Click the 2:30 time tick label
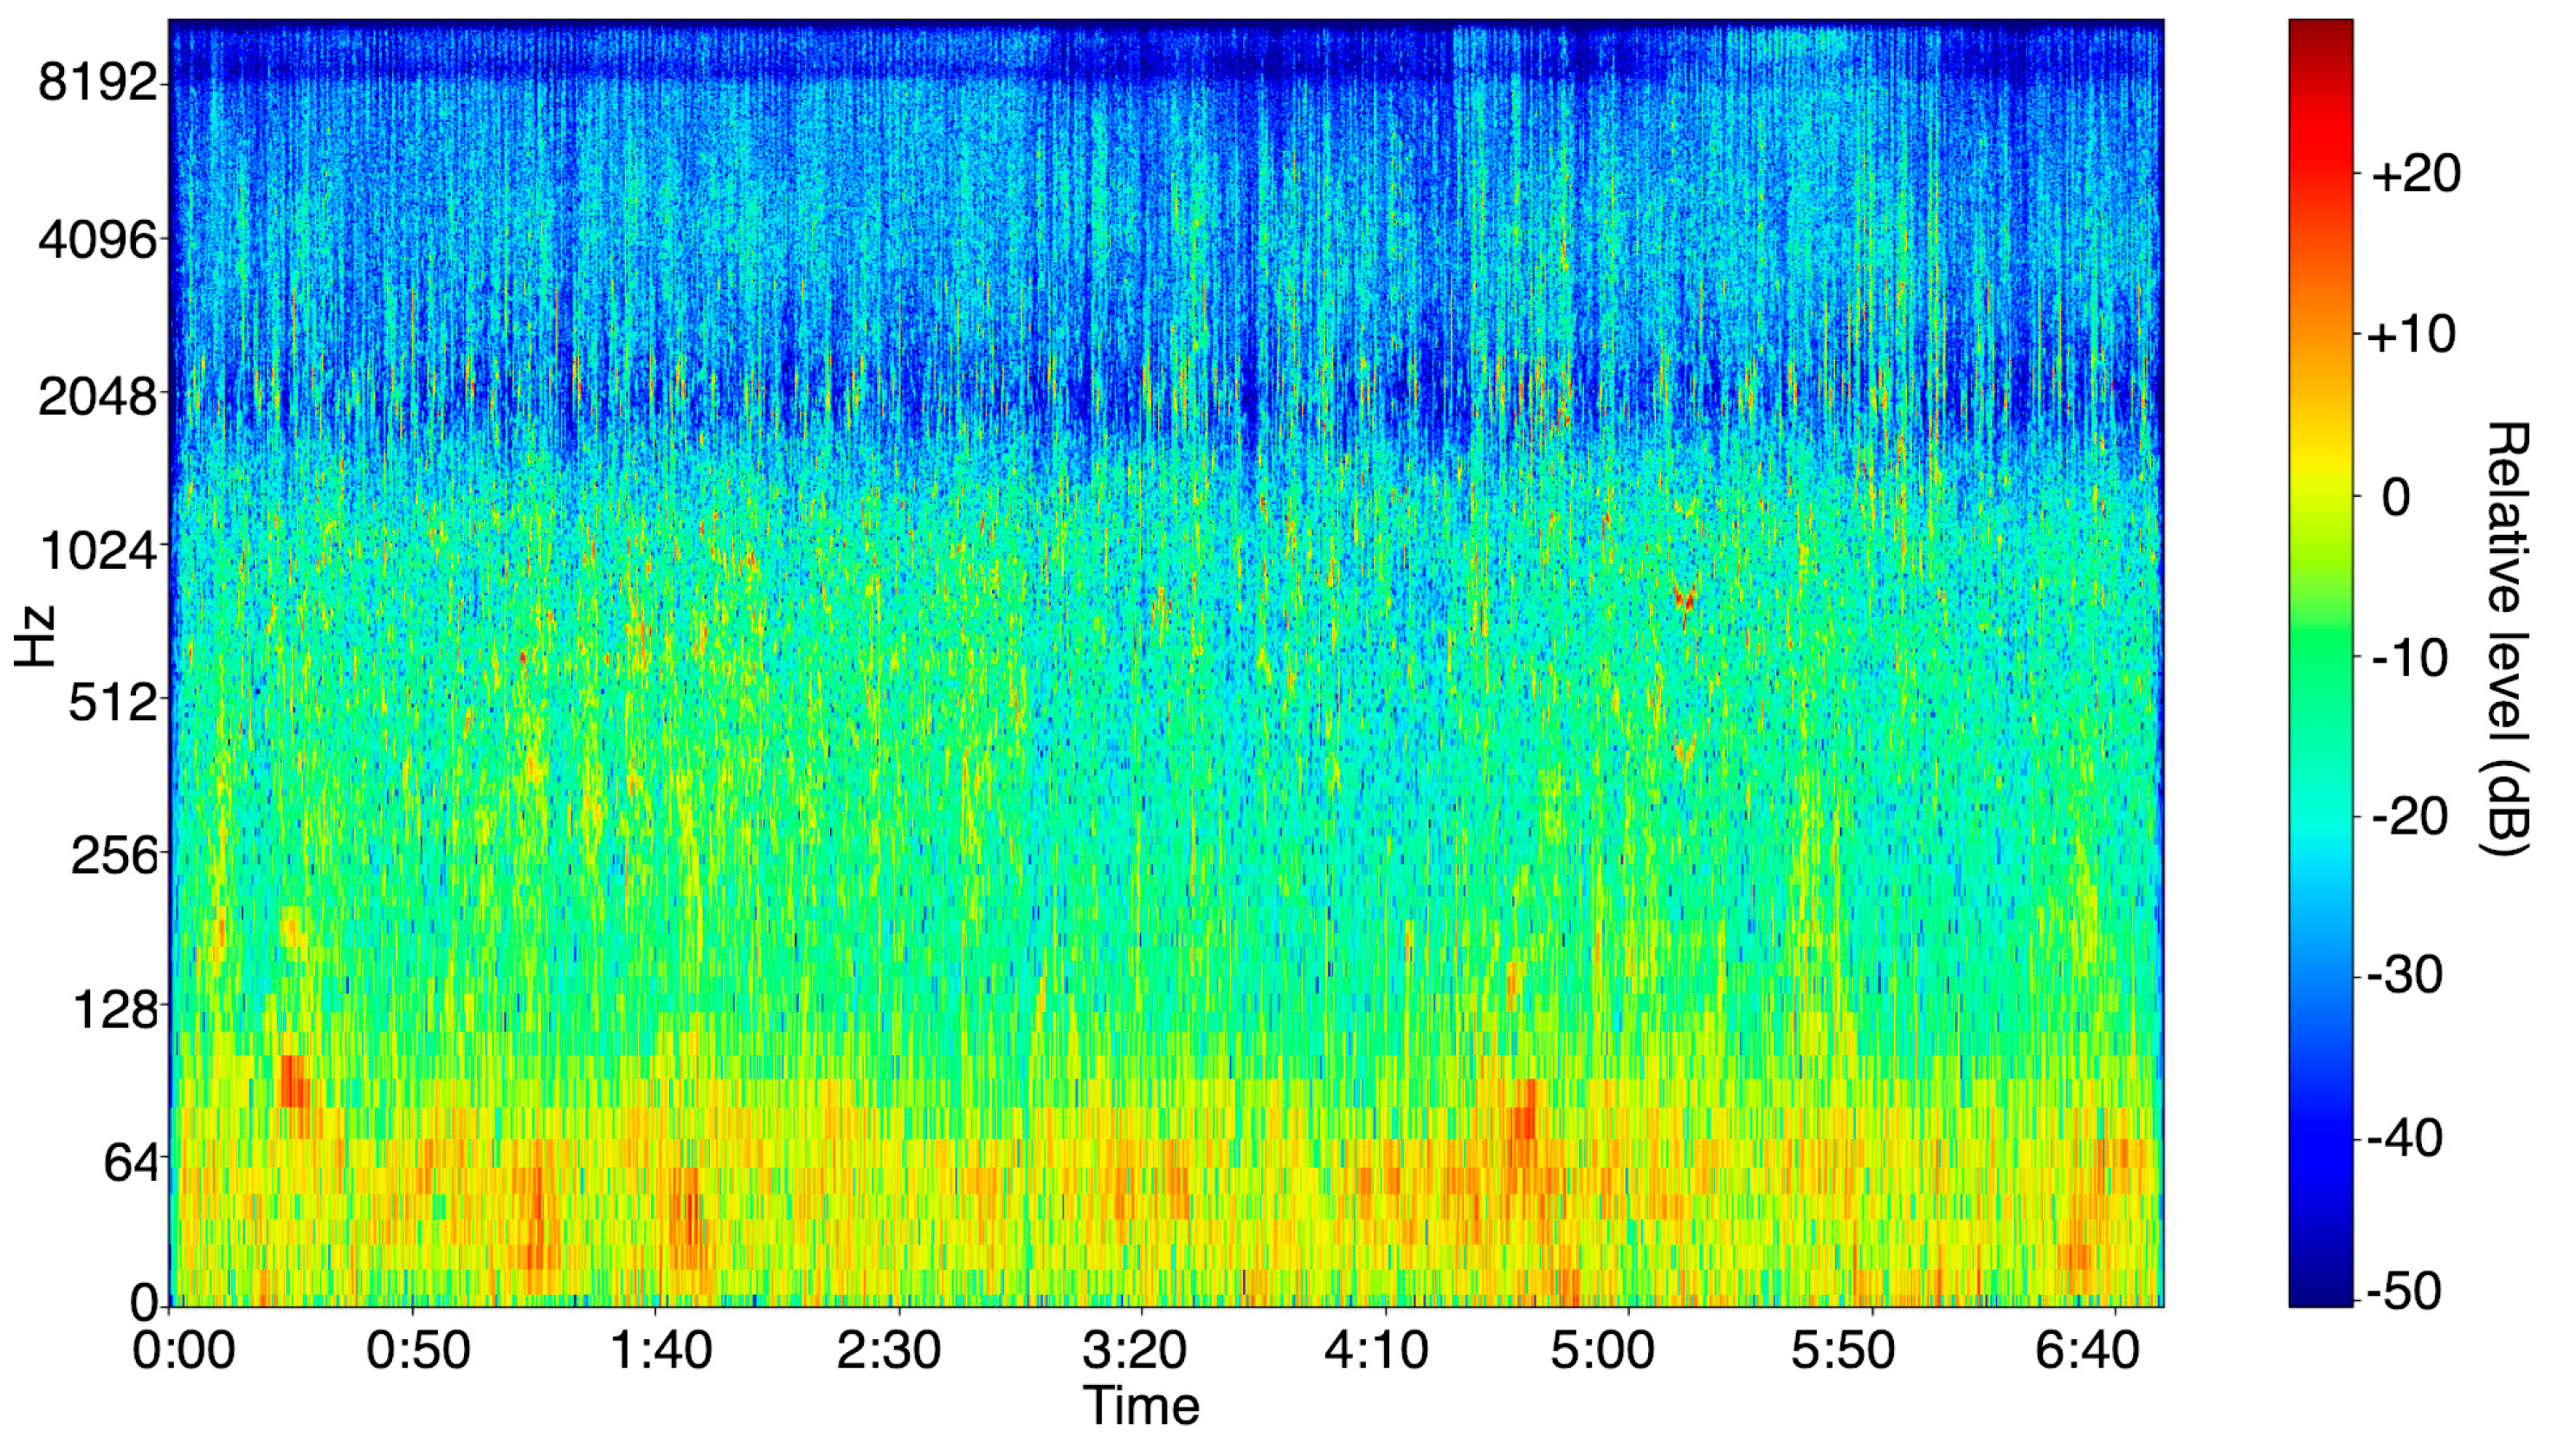Screen dimensions: 2557x1456 pyautogui.click(x=888, y=1351)
